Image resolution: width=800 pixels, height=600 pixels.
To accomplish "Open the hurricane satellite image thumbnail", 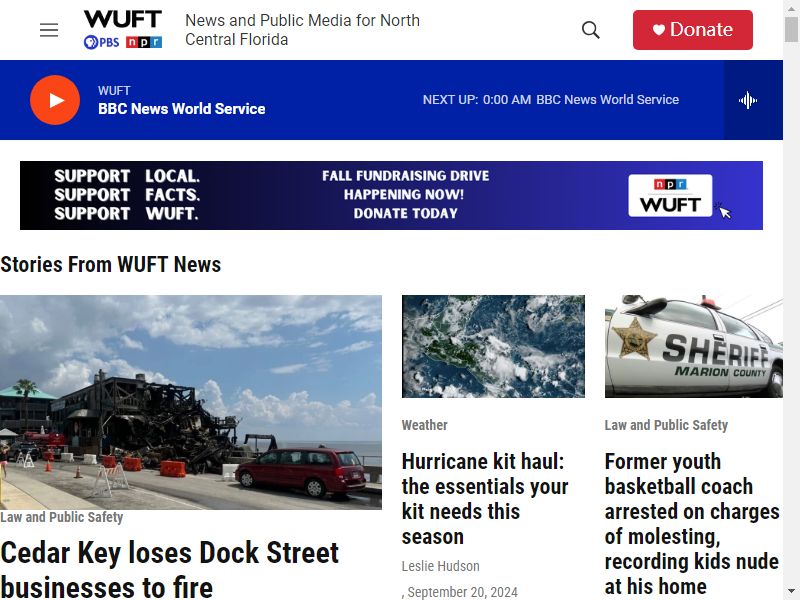I will pos(493,346).
